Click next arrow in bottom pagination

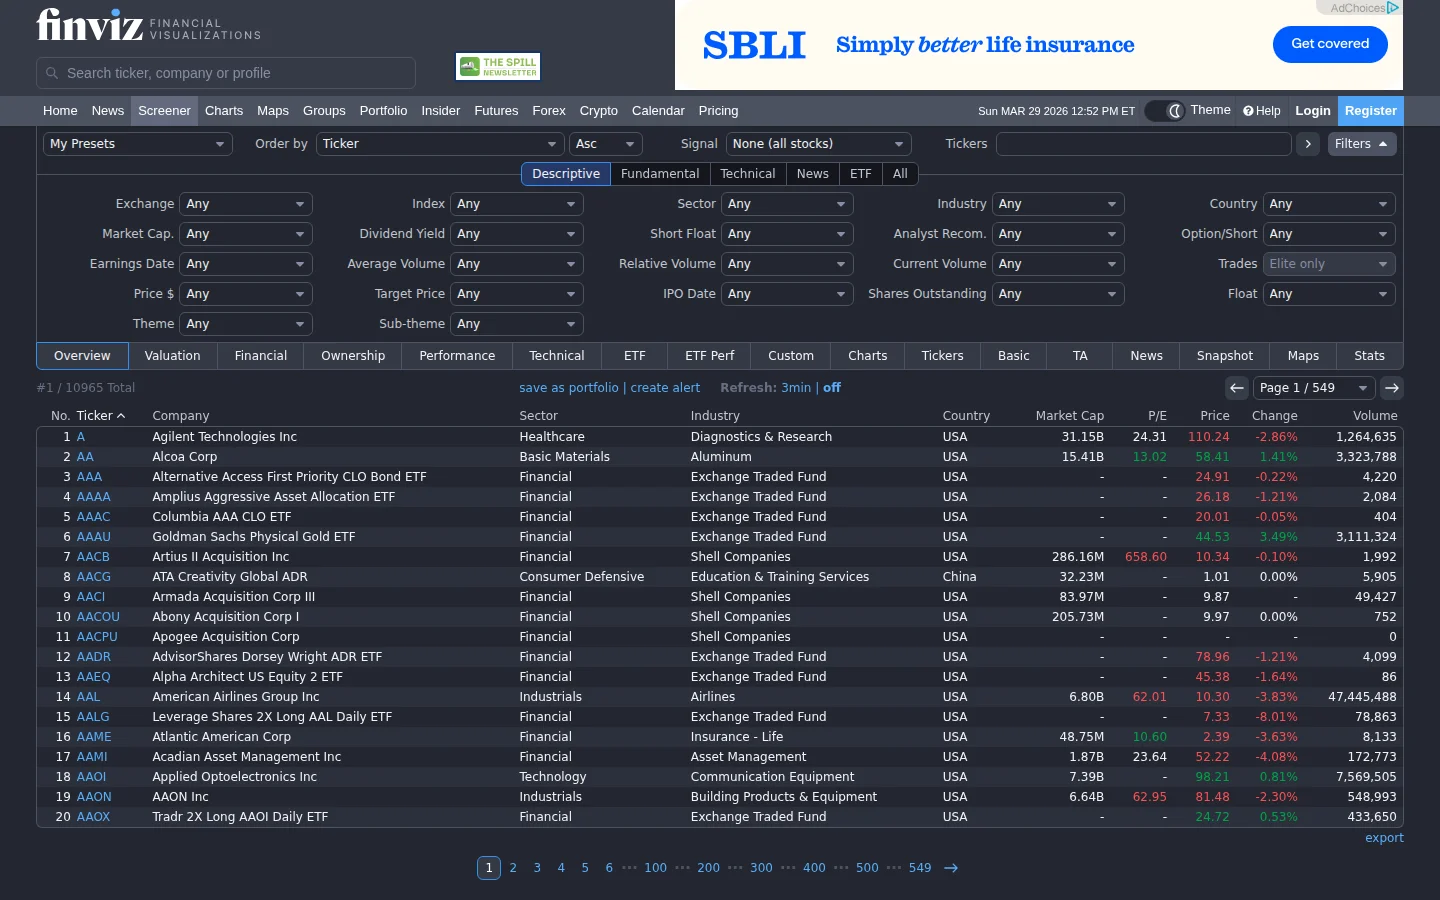pos(951,868)
